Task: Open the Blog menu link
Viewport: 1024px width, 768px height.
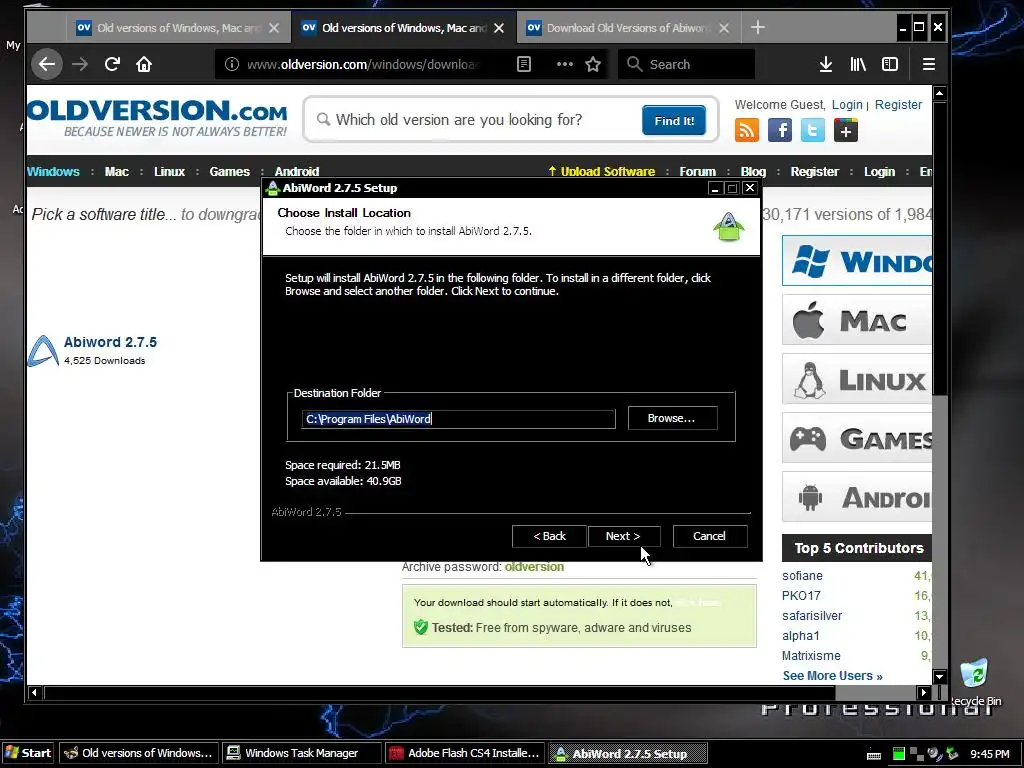Action: [753, 172]
